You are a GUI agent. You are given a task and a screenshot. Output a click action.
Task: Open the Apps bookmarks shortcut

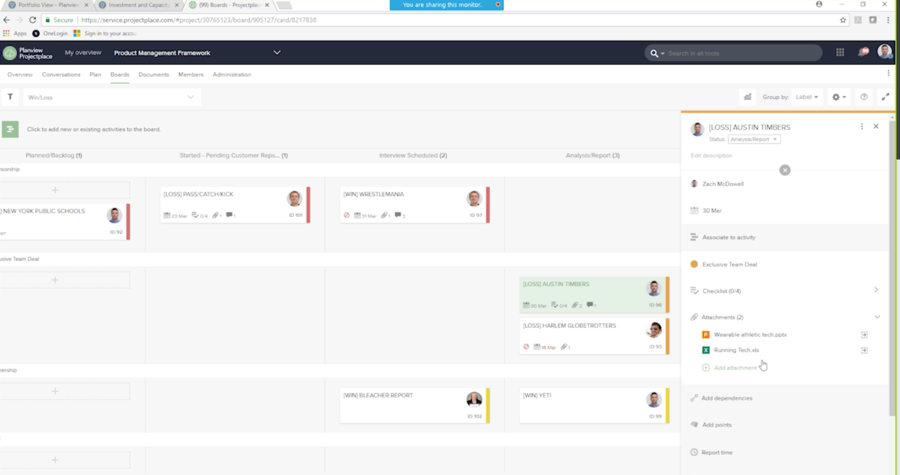point(15,33)
